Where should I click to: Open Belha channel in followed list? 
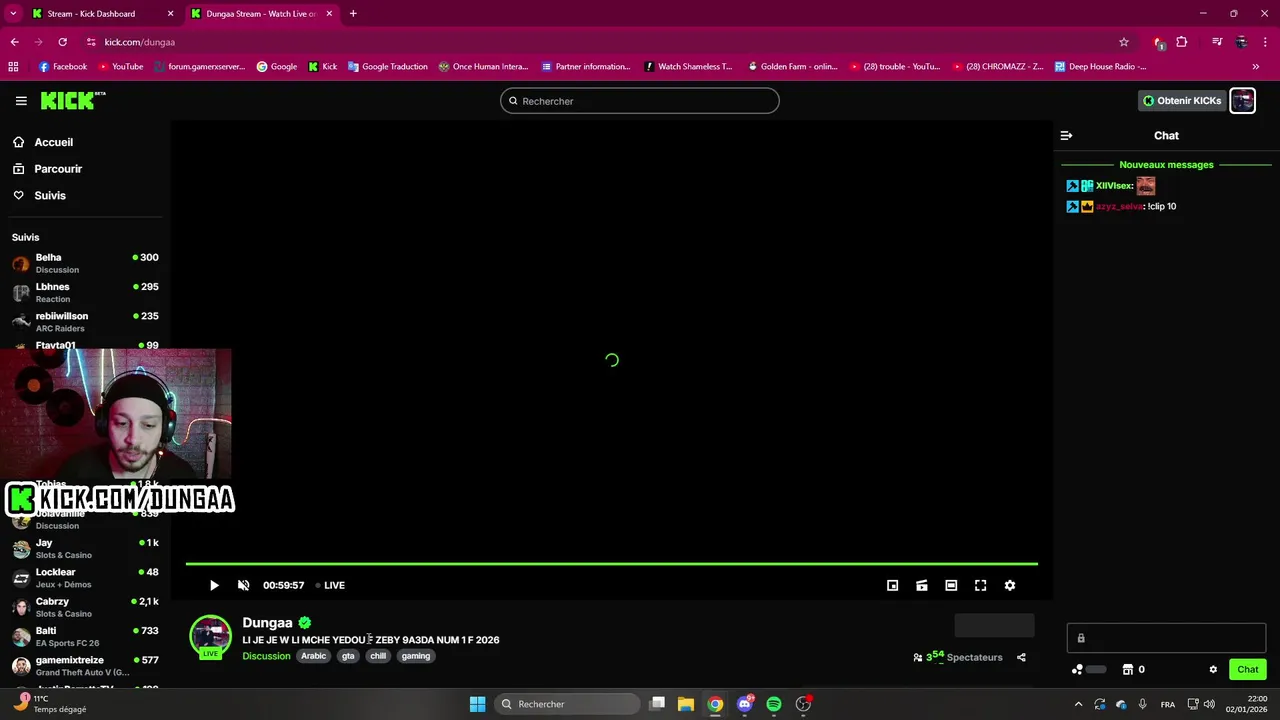85,263
